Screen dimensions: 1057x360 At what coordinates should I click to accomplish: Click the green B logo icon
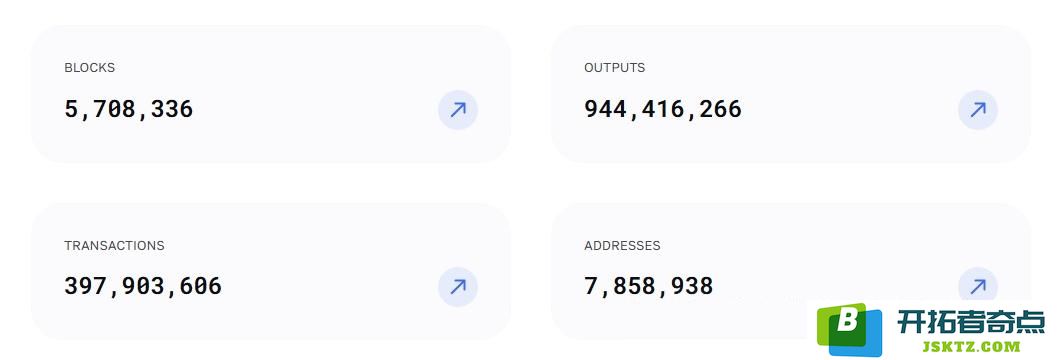click(839, 324)
